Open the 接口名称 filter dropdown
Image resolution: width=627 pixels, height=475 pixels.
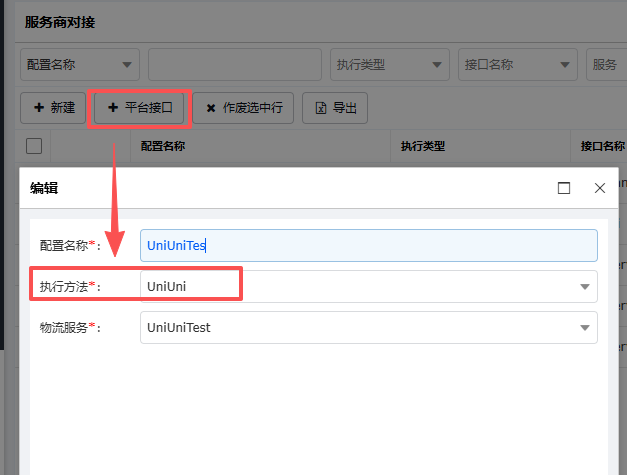(x=565, y=65)
